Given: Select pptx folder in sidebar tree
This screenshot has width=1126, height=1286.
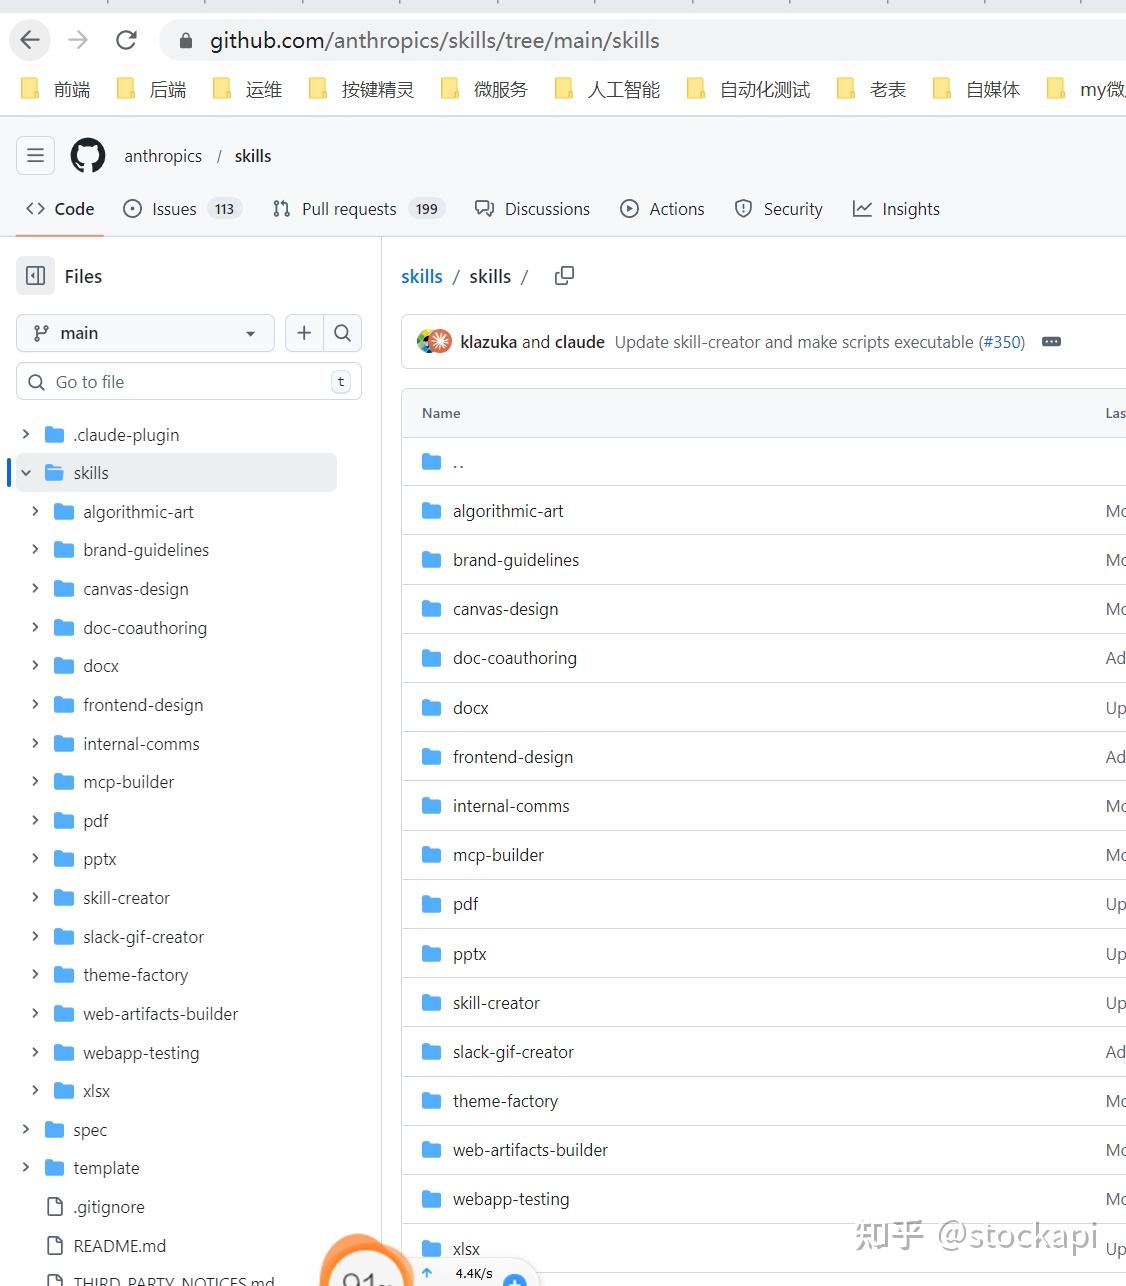Looking at the screenshot, I should point(100,859).
